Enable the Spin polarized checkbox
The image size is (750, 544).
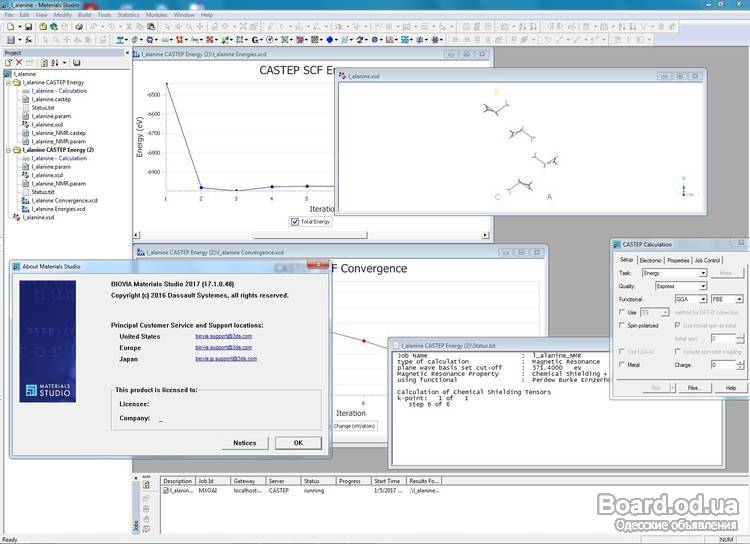click(622, 325)
